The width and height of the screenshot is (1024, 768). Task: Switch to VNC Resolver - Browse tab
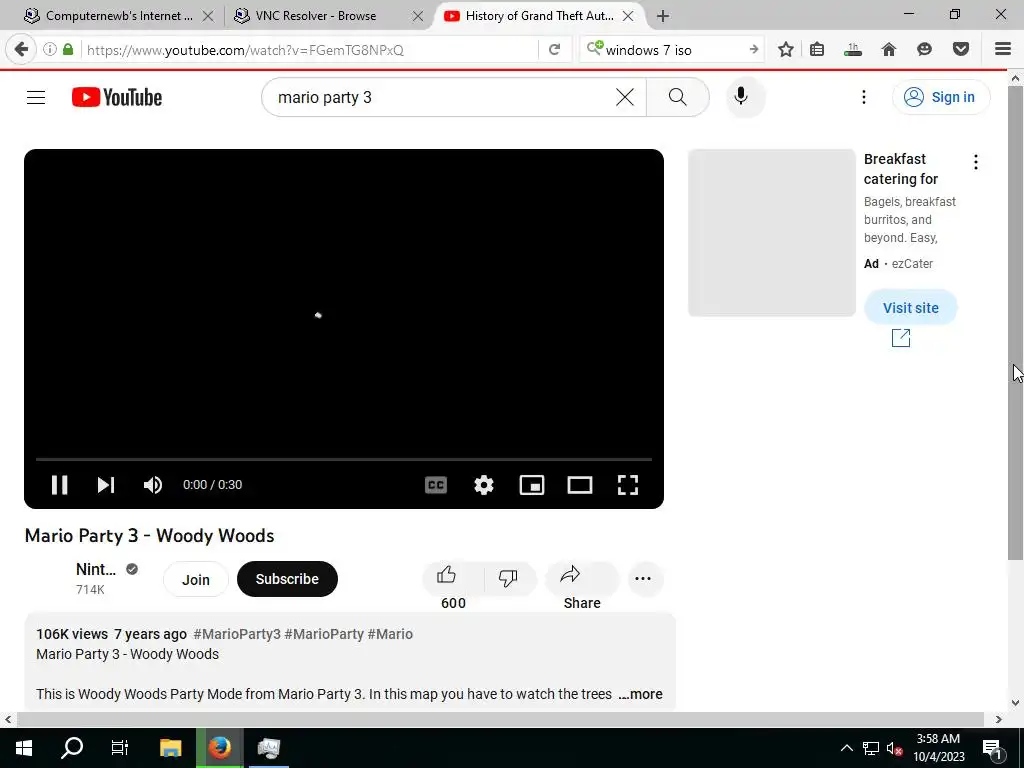[316, 16]
